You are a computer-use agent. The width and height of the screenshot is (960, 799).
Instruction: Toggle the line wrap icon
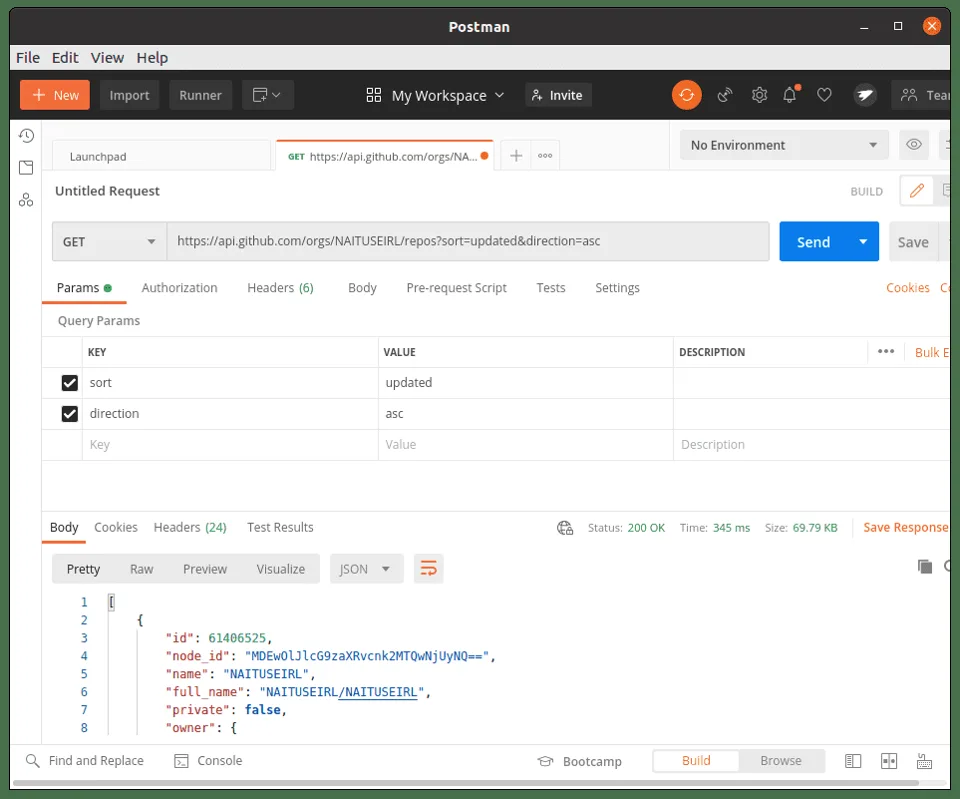(429, 569)
